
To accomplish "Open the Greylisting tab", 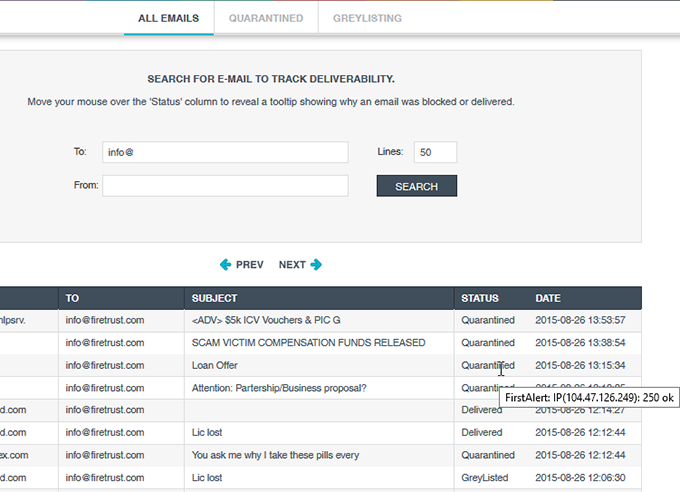I will [369, 18].
